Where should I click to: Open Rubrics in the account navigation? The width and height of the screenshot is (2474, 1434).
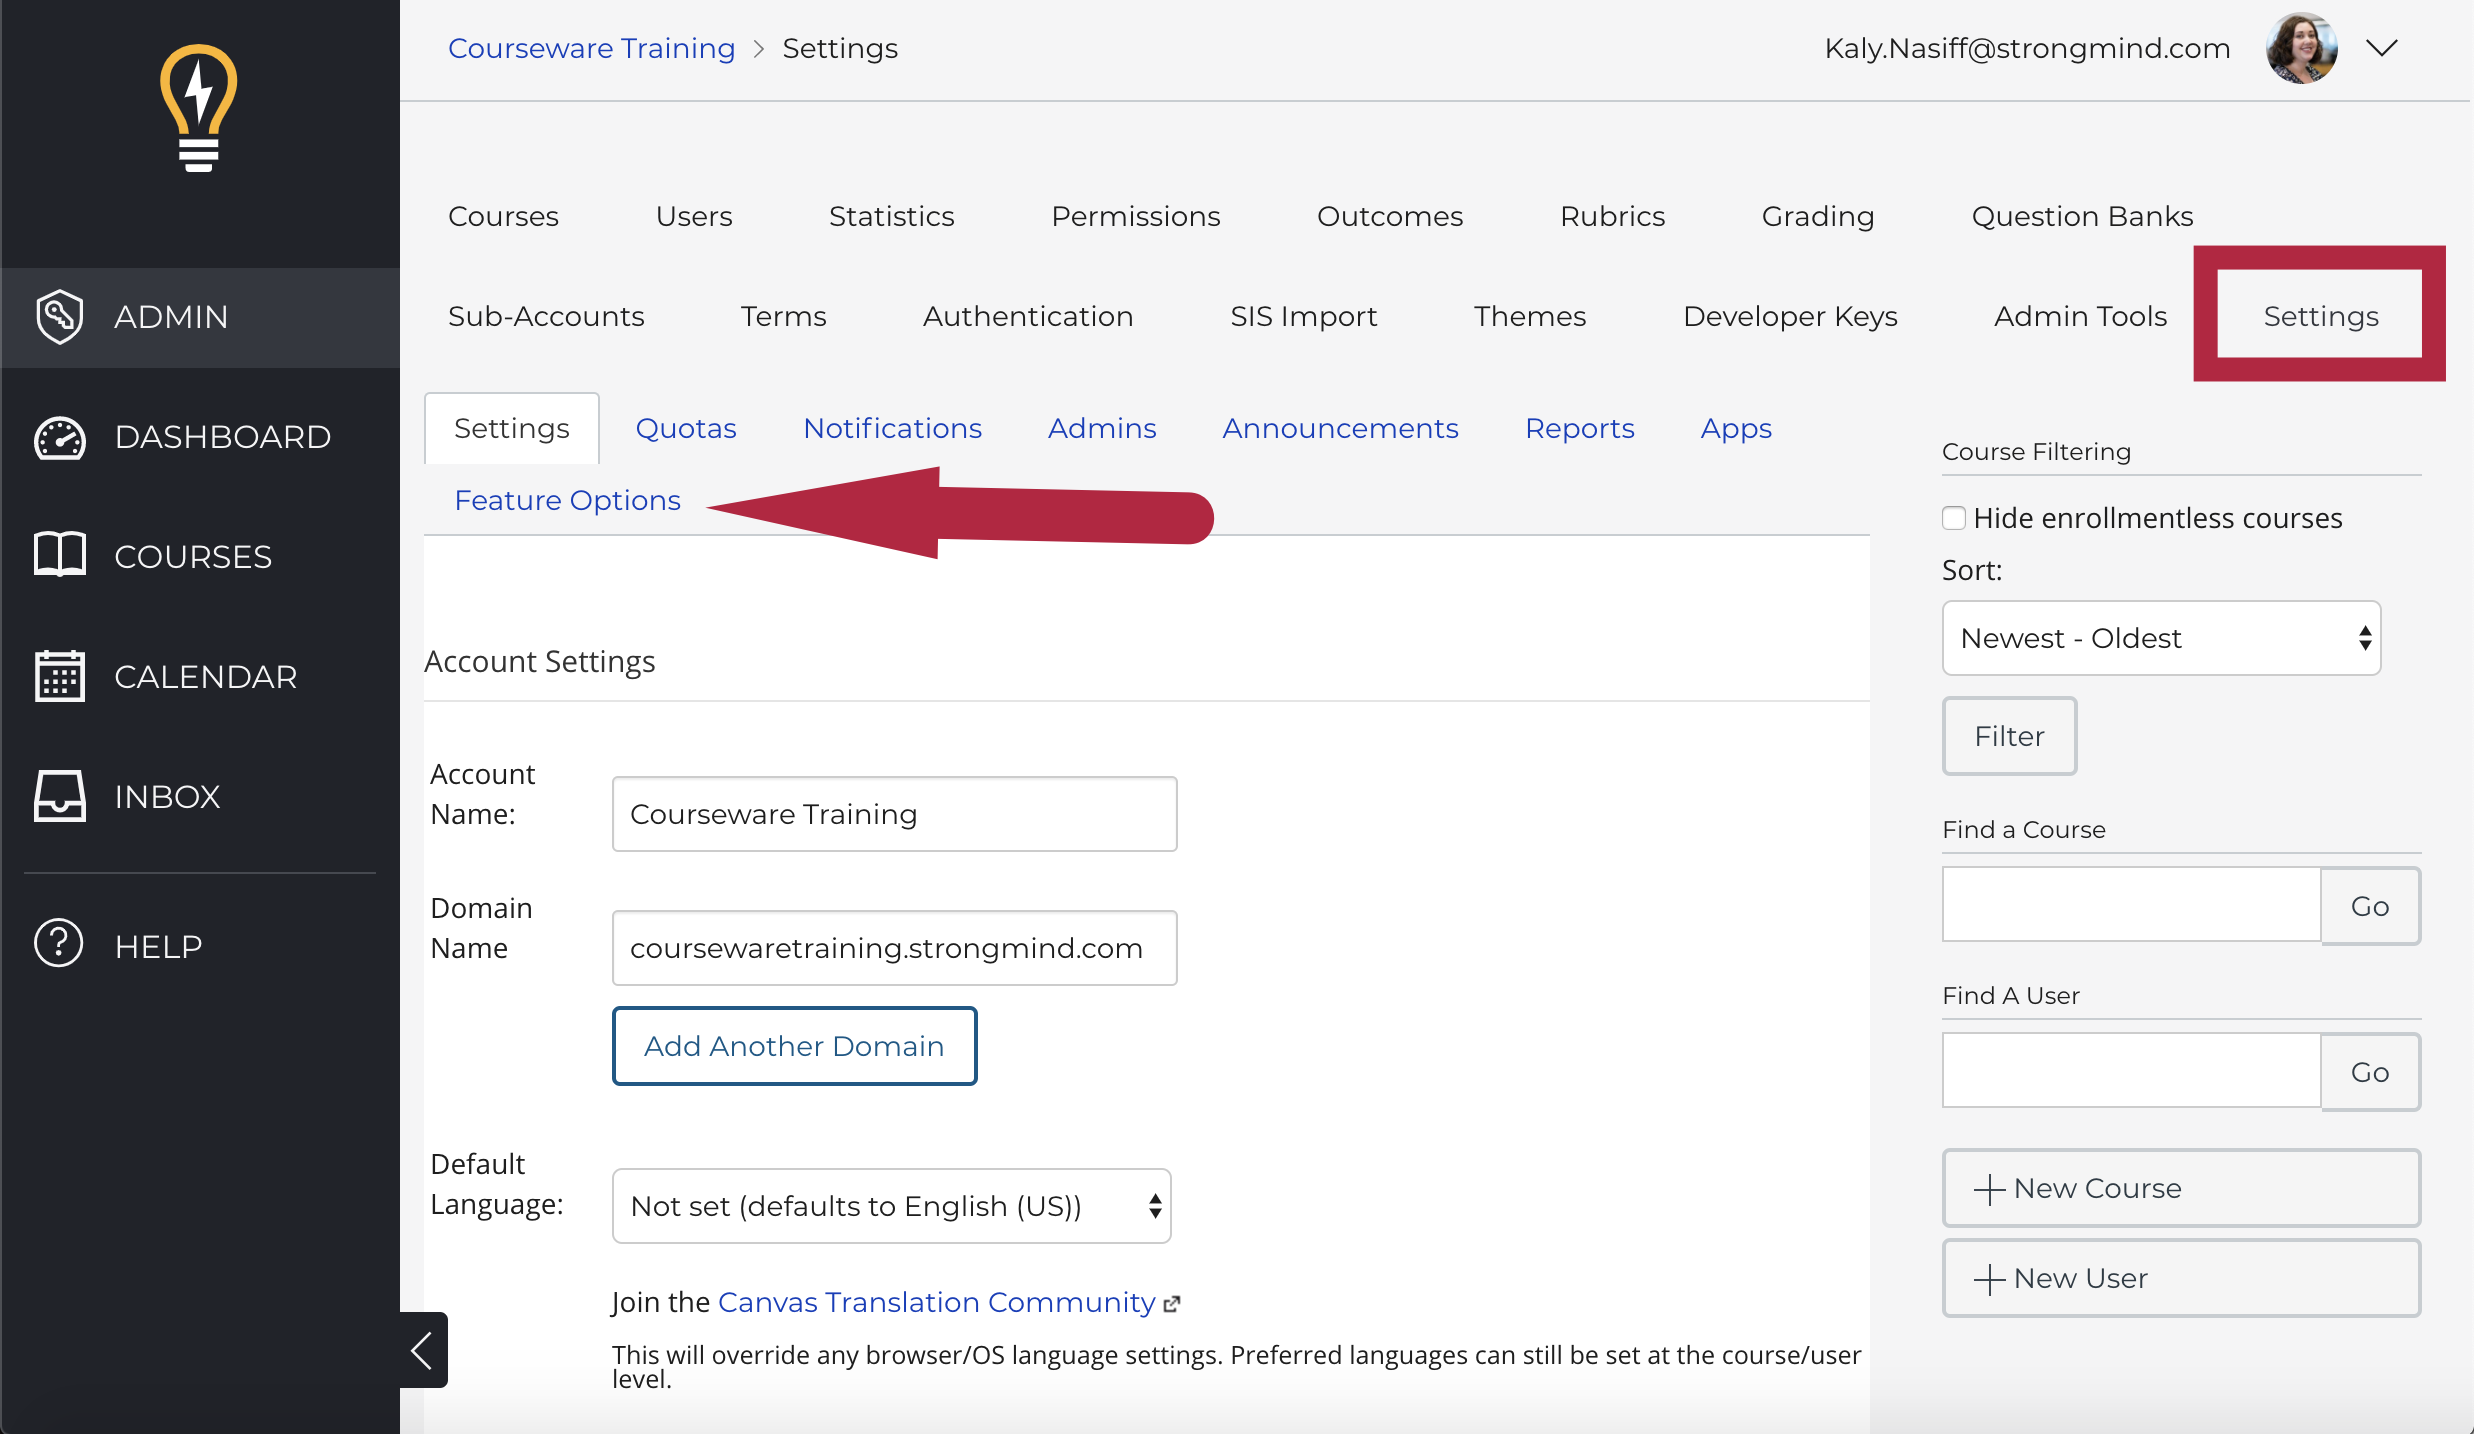(x=1612, y=216)
